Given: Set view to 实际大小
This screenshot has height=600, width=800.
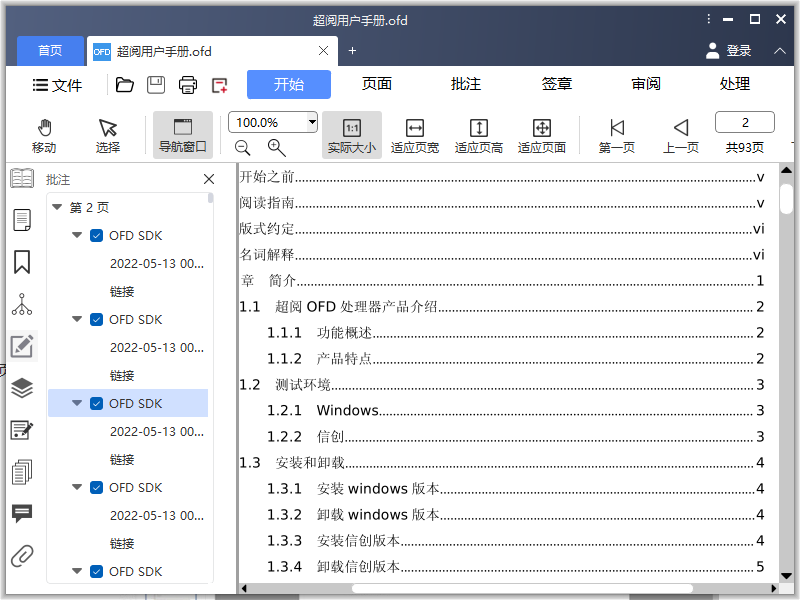Looking at the screenshot, I should pos(352,135).
